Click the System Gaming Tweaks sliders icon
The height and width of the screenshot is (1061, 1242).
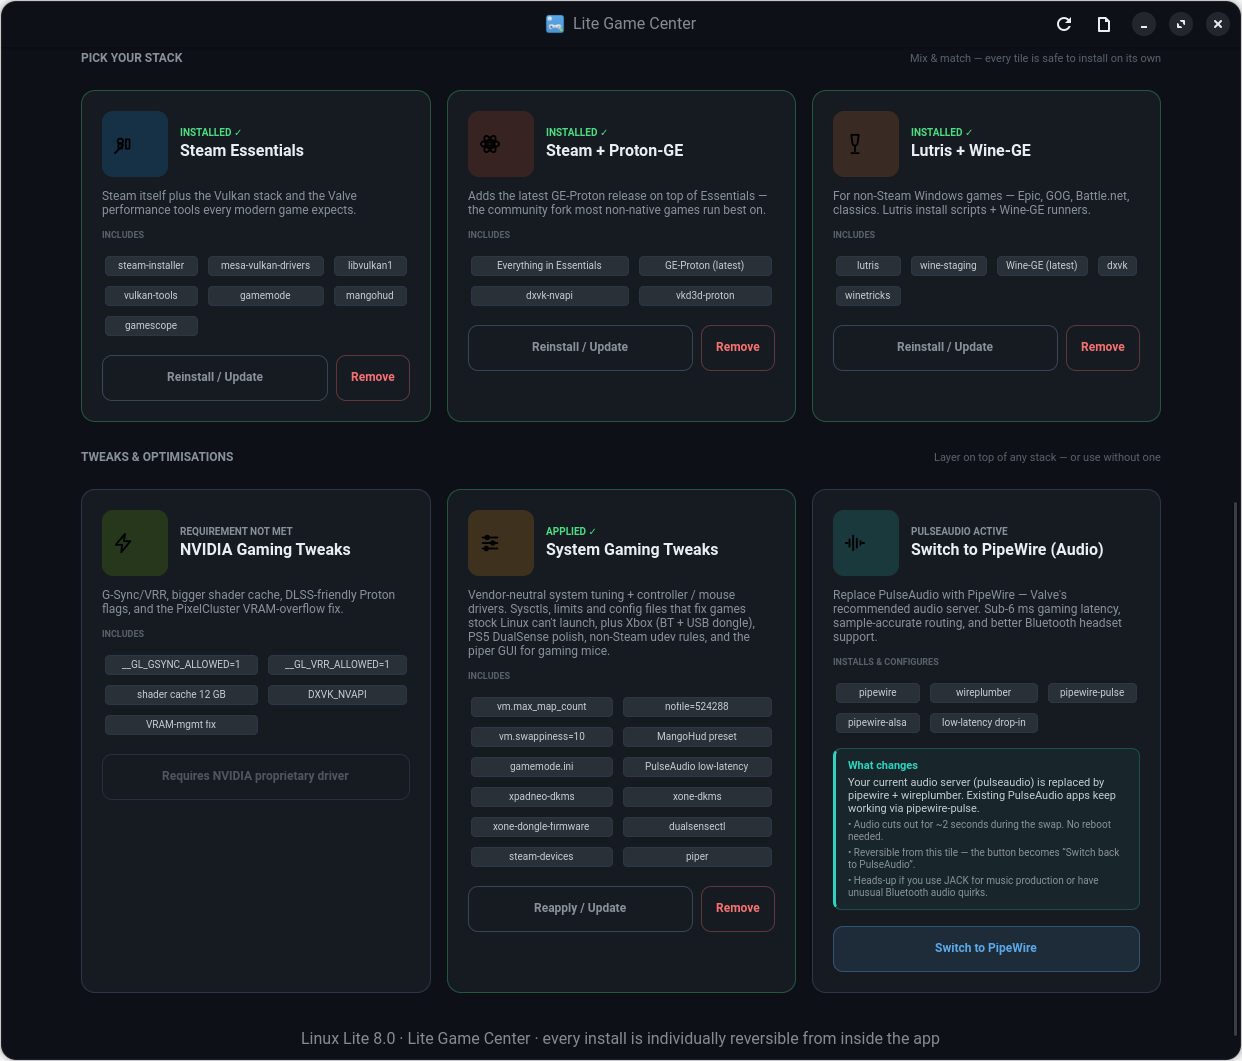click(x=501, y=543)
